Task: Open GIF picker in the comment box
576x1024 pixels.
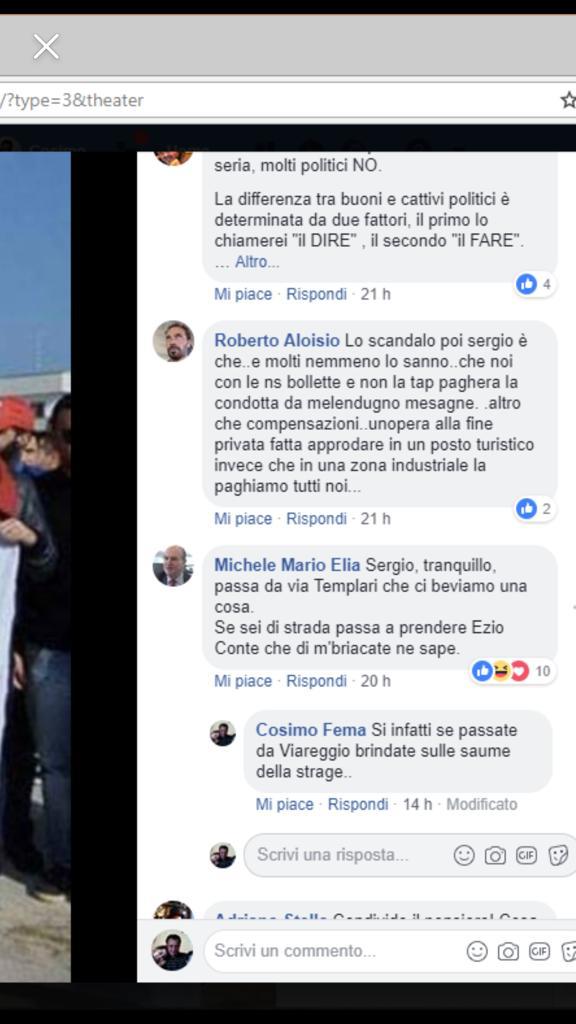Action: 539,952
